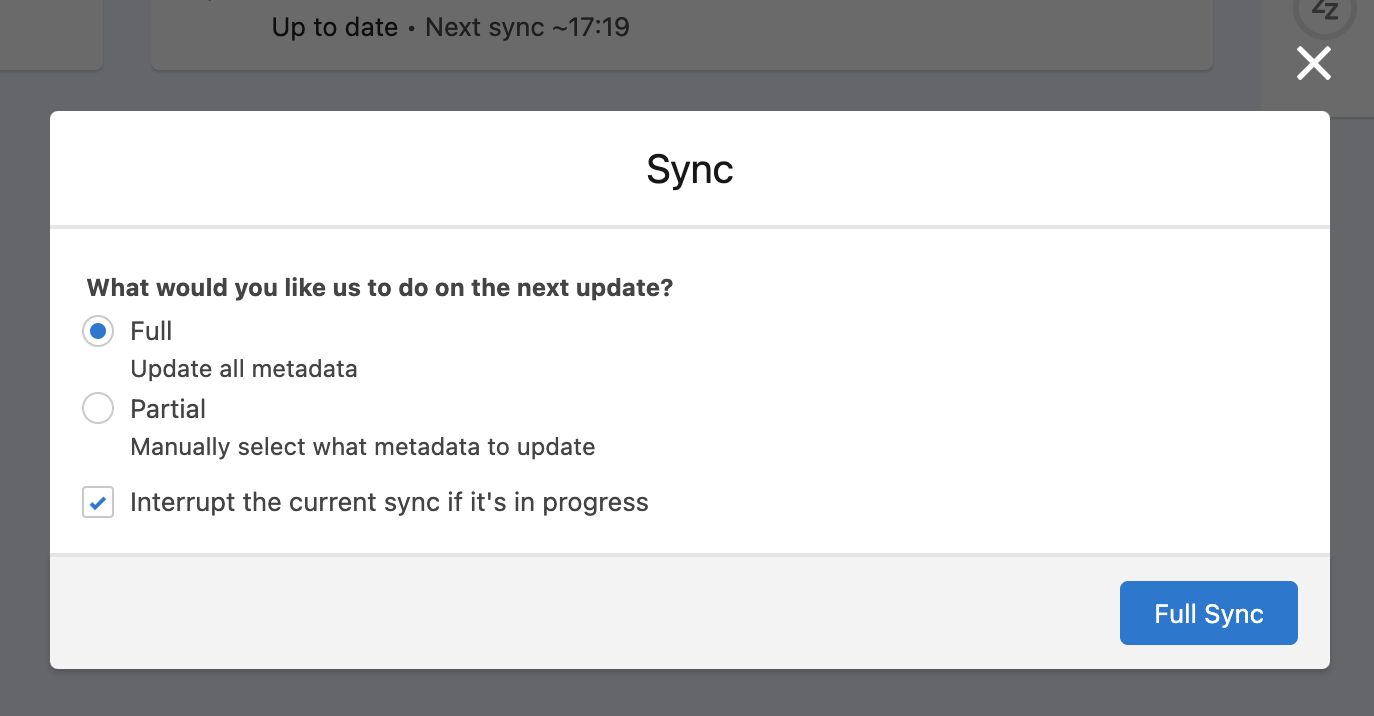
Task: Click the blue dot in the Full radio
Action: click(98, 331)
